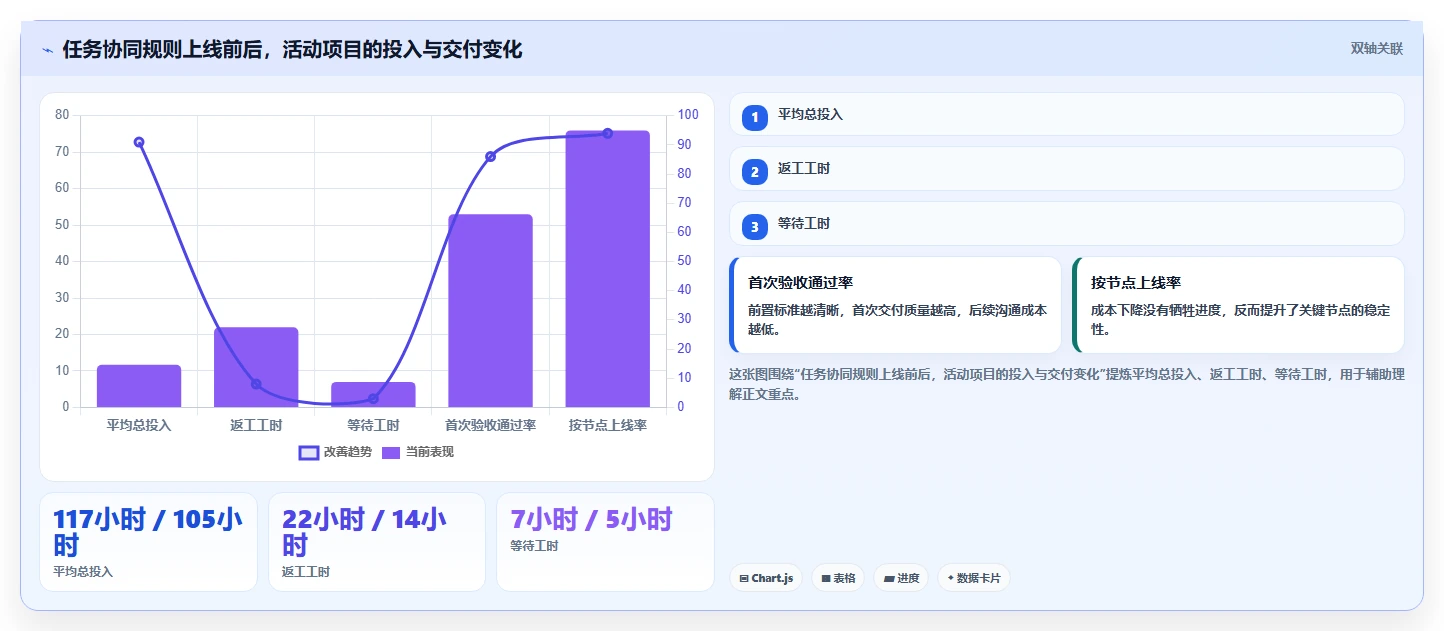Click the summary paragraph starting 这张图围绕

click(x=1067, y=384)
